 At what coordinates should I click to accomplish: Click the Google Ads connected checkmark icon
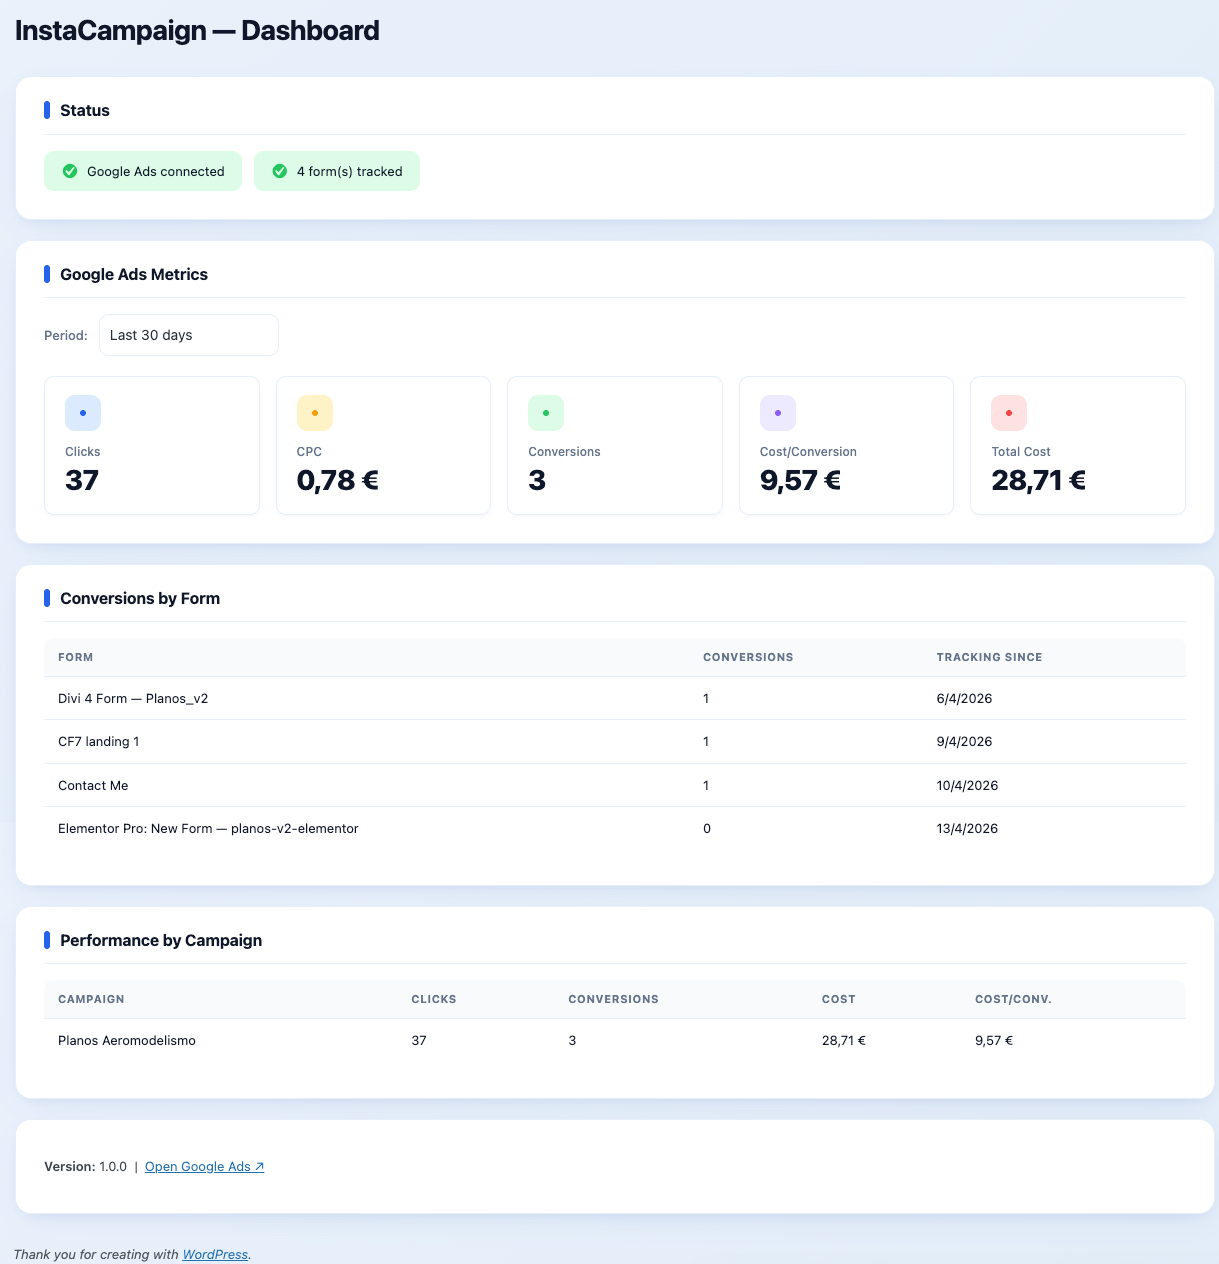[70, 171]
